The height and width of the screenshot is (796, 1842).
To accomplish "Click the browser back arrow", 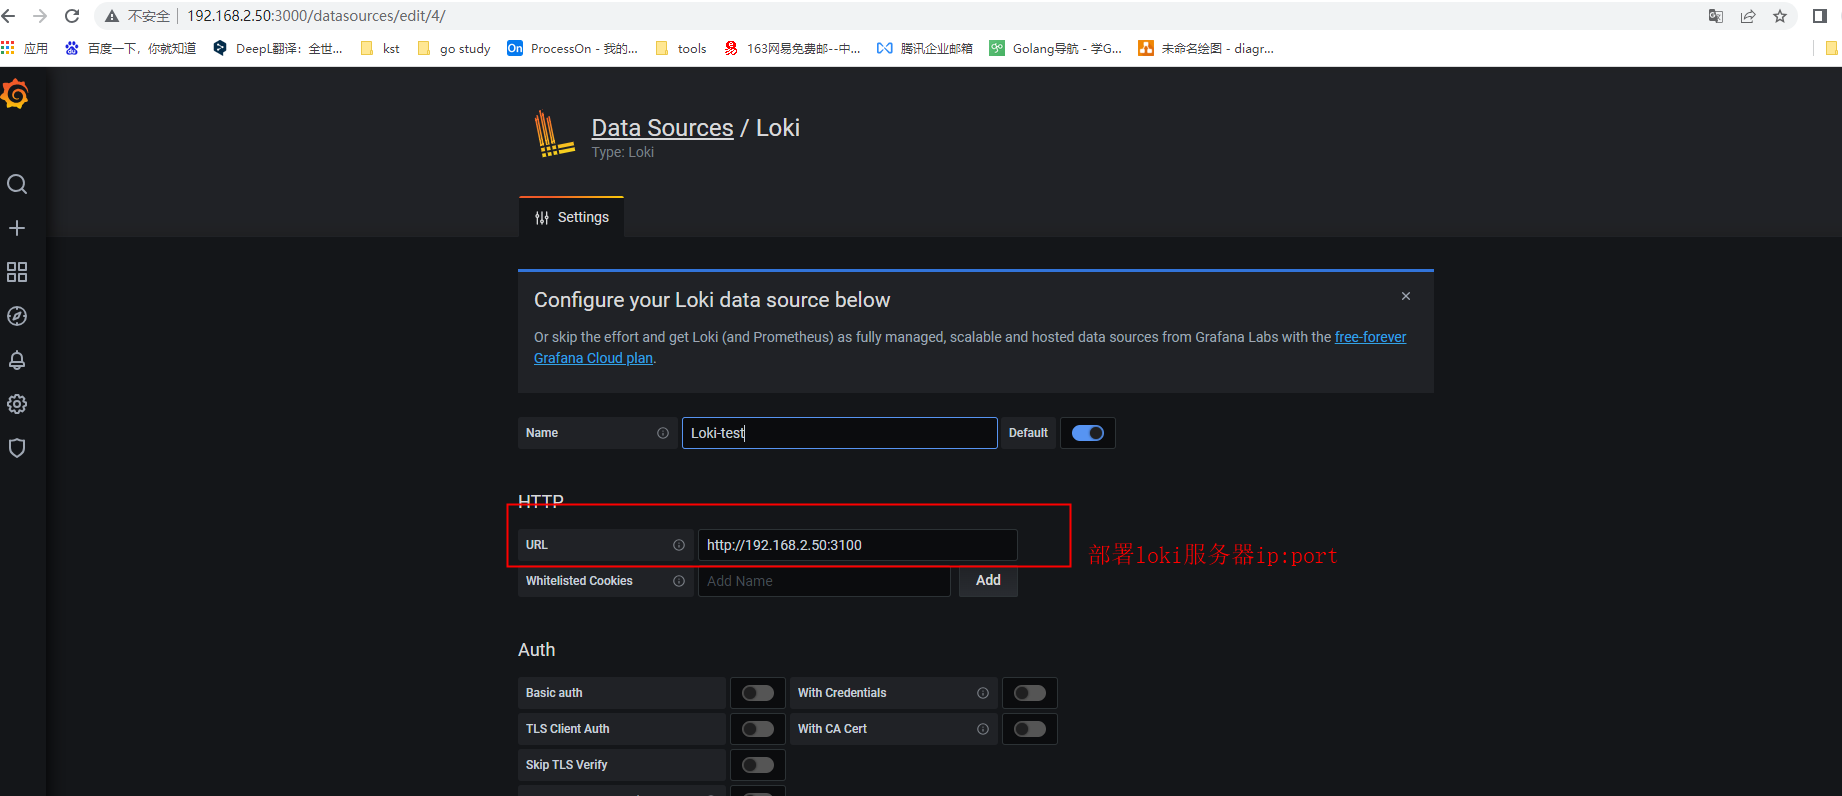I will [9, 16].
